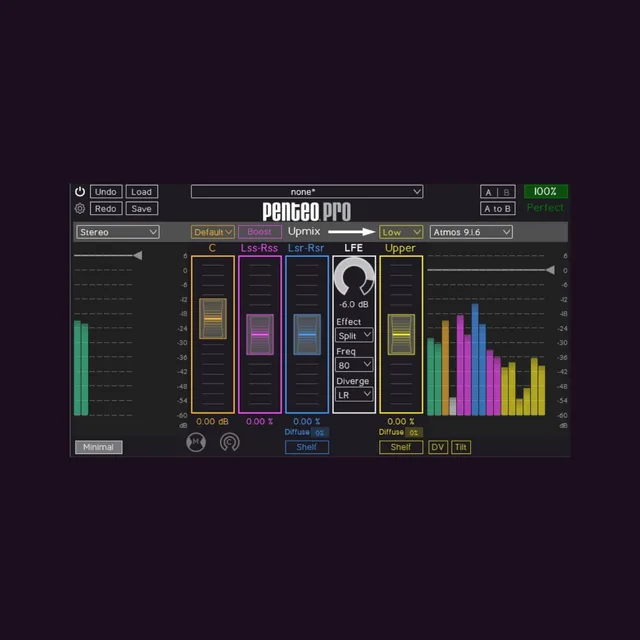Toggle the yellow Upper Shelf button

coord(401,447)
